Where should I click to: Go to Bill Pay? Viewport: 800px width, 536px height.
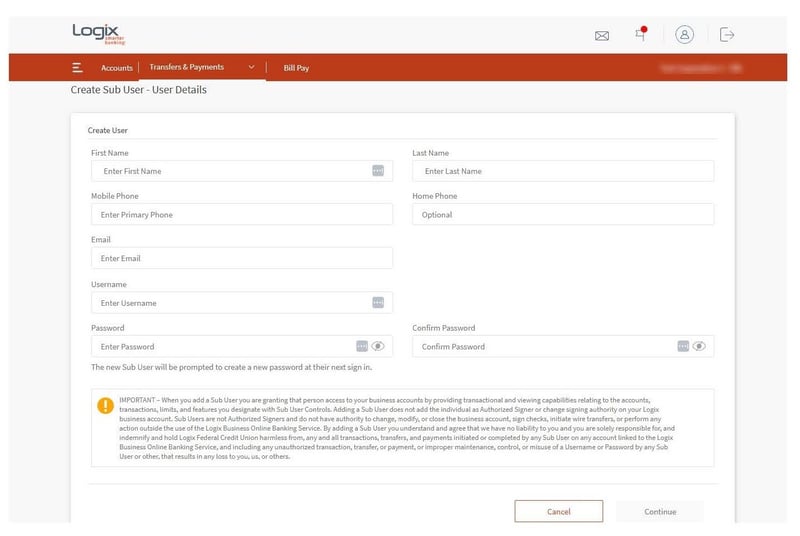[x=296, y=68]
